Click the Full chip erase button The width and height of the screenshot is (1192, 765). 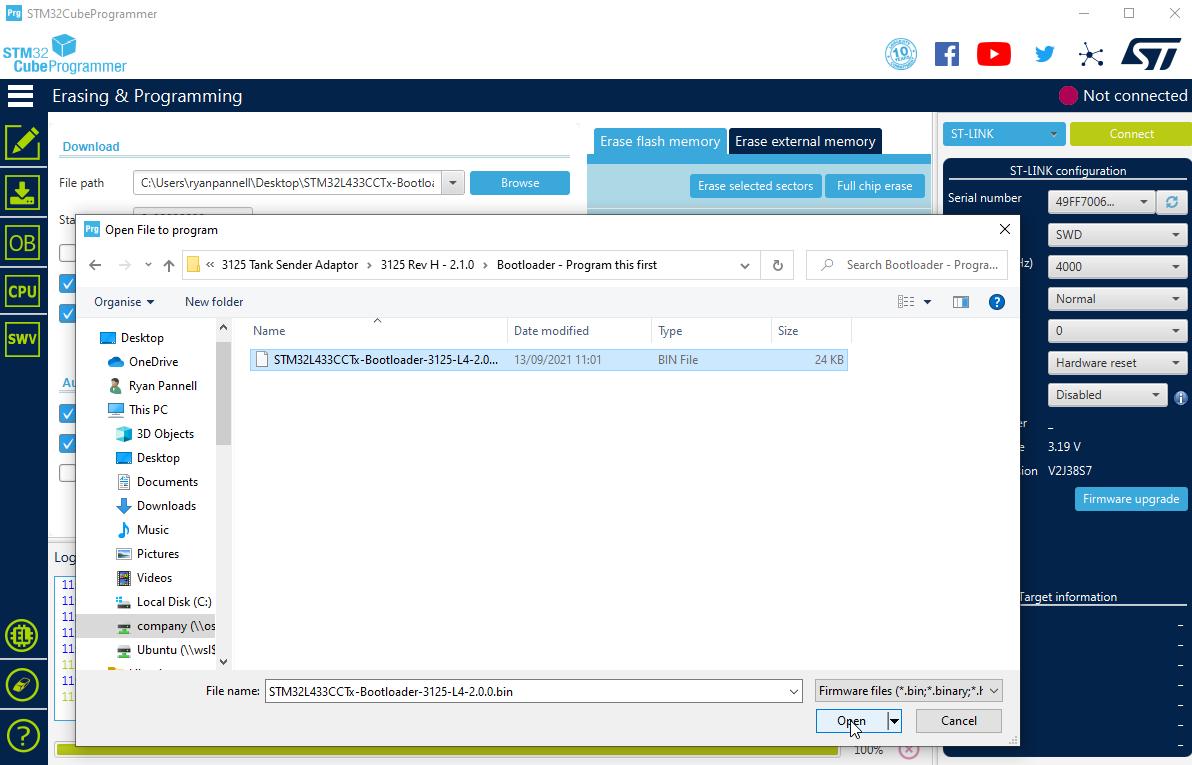[x=874, y=186]
